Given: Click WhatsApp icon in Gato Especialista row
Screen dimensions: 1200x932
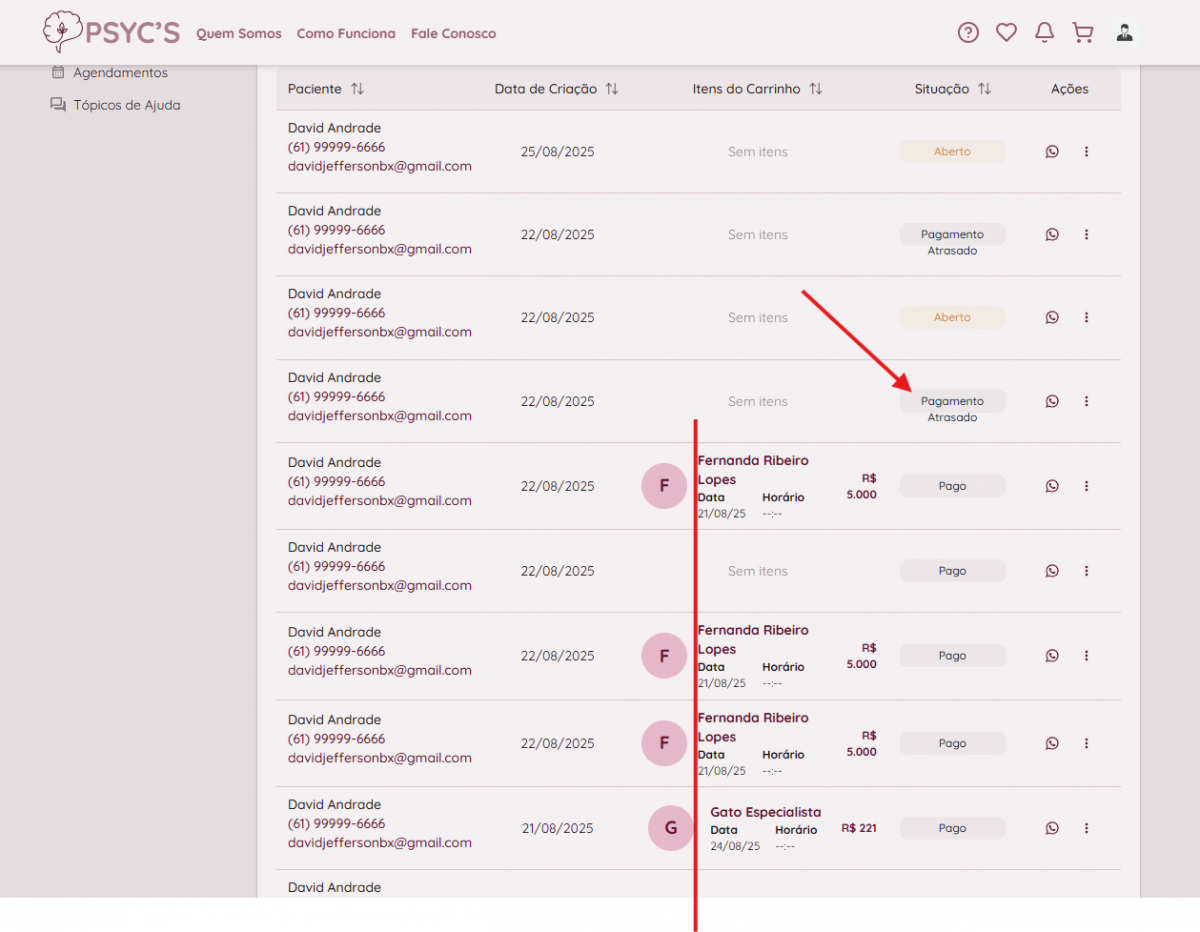Looking at the screenshot, I should point(1052,828).
